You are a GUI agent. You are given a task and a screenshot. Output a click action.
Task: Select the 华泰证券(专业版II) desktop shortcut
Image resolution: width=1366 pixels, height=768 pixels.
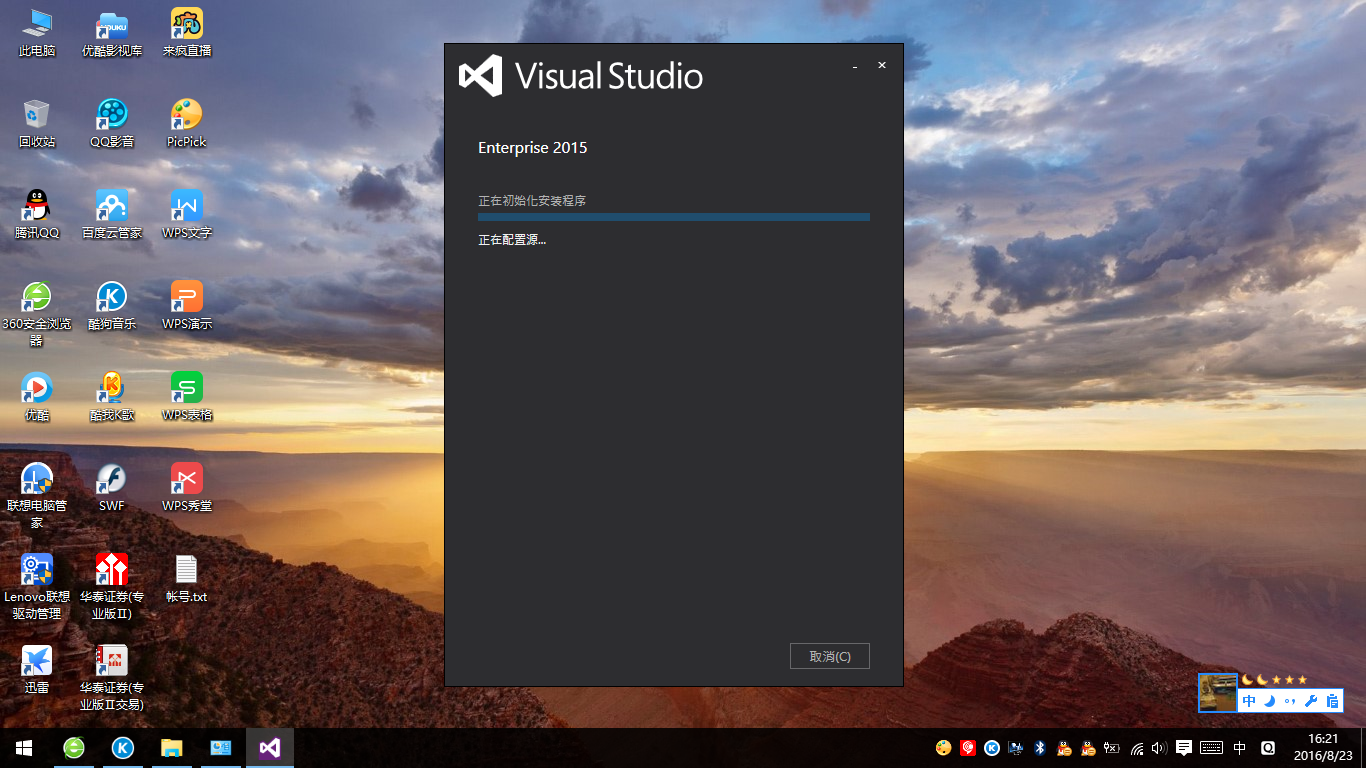(112, 587)
